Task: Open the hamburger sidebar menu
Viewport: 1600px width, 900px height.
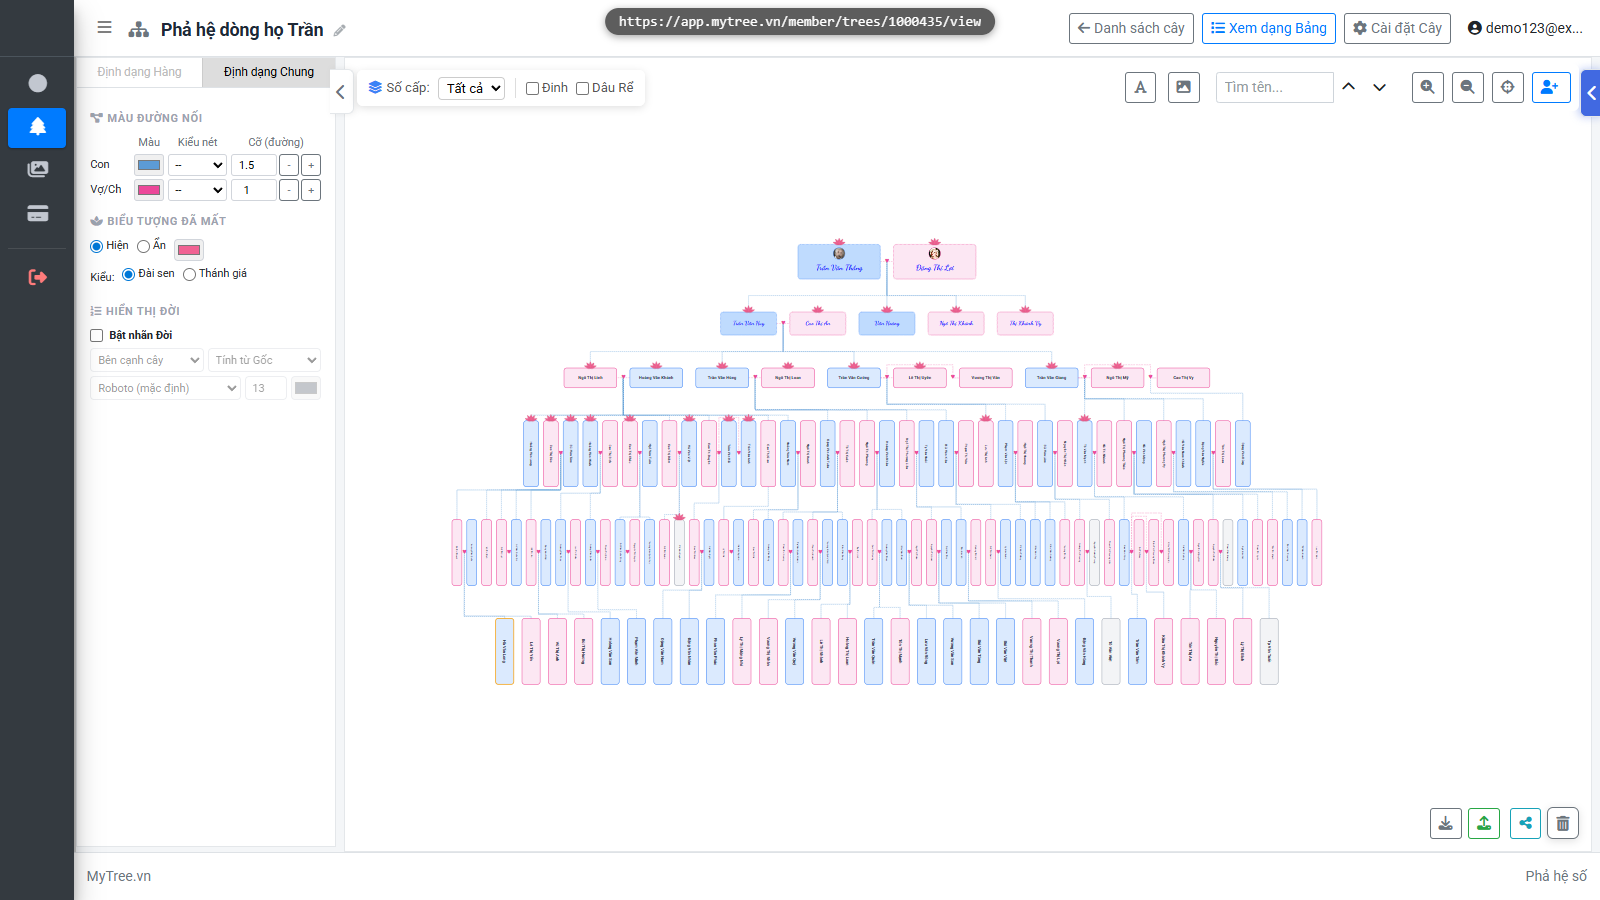Action: (104, 28)
